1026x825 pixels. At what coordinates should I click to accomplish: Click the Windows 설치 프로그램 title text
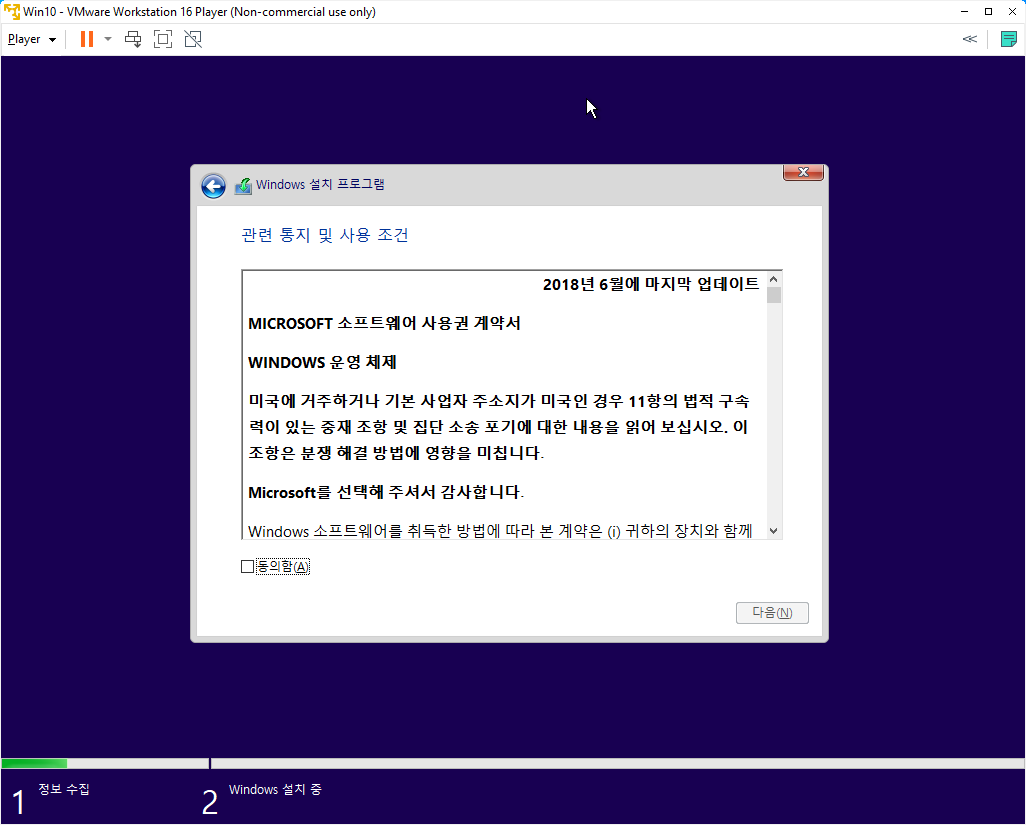tap(320, 184)
